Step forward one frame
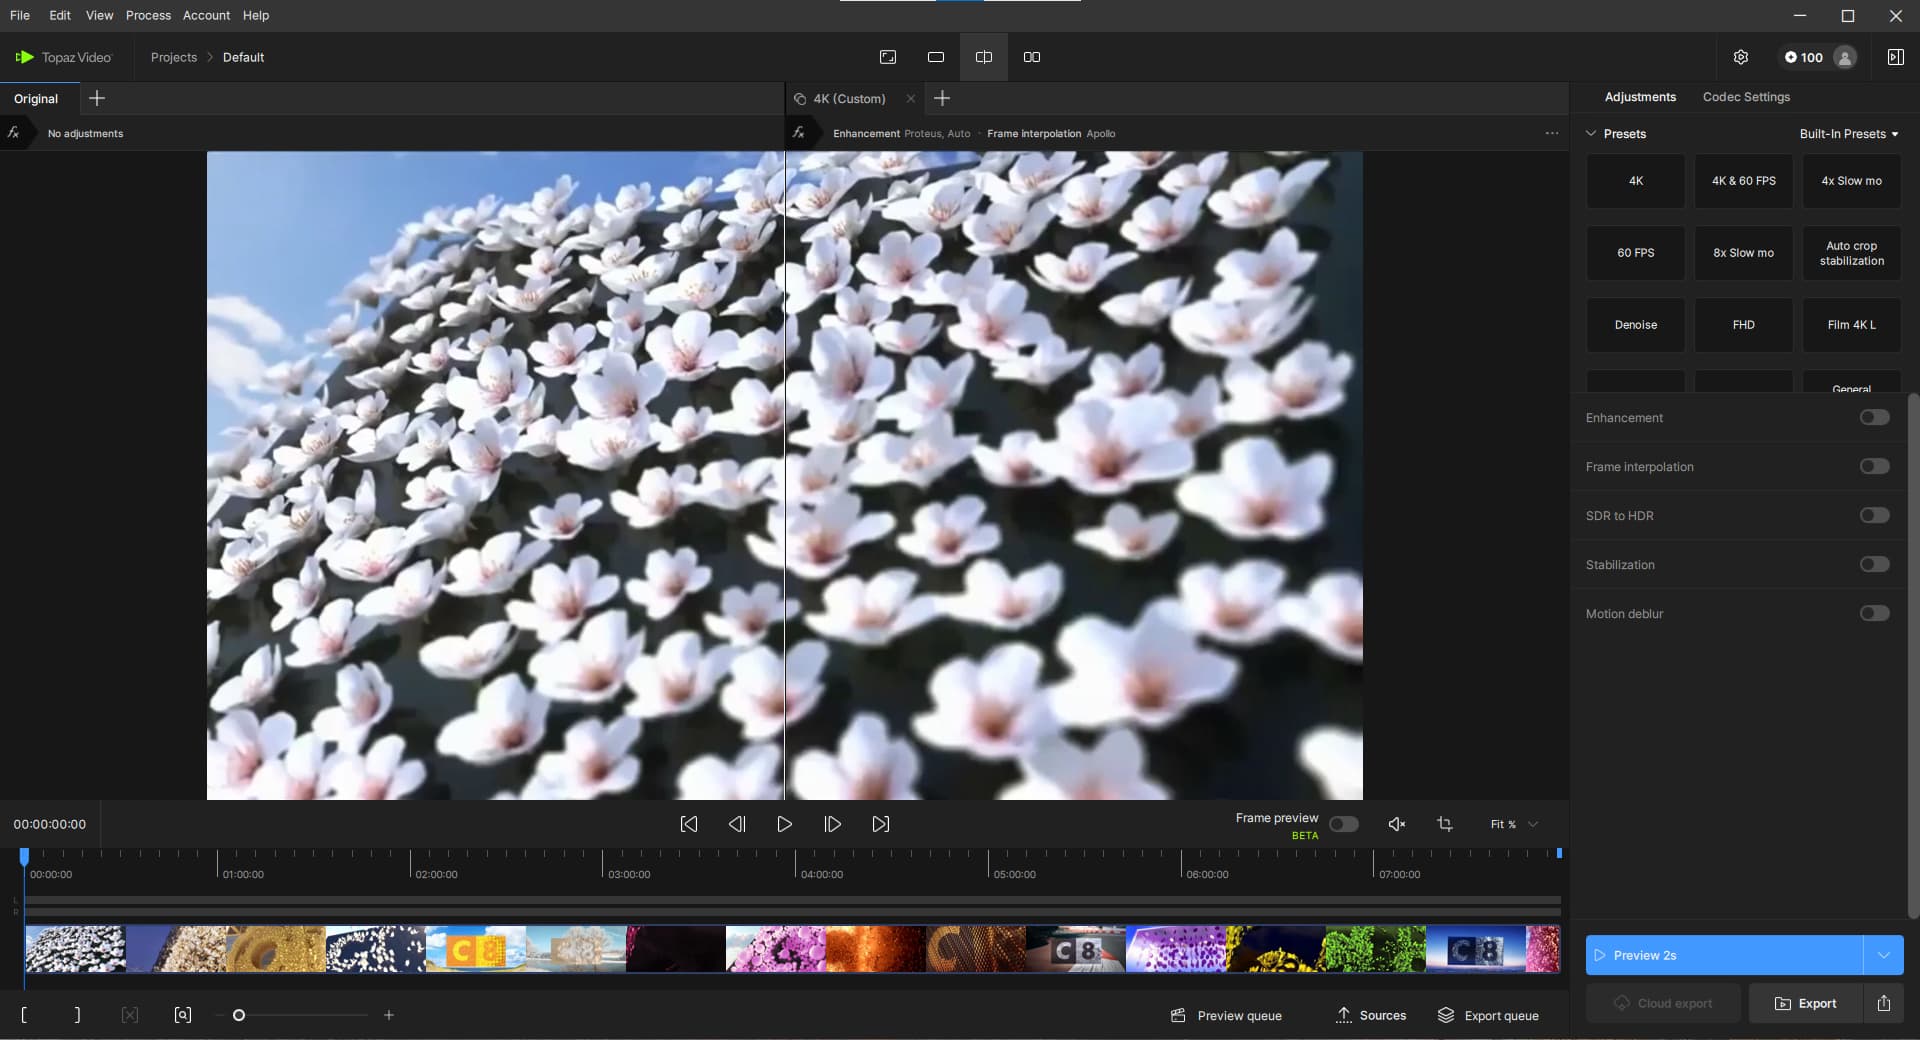Viewport: 1920px width, 1040px height. pyautogui.click(x=832, y=824)
